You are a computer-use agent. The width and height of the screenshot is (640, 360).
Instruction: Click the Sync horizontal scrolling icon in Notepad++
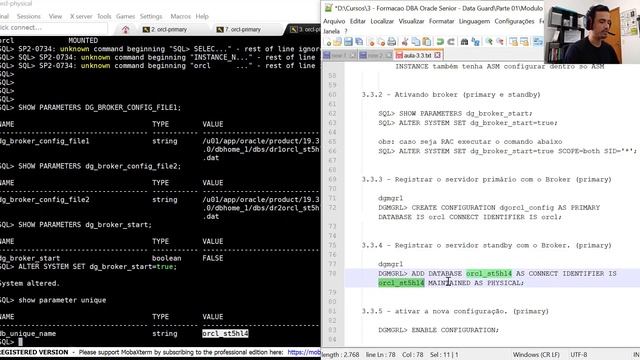[524, 42]
